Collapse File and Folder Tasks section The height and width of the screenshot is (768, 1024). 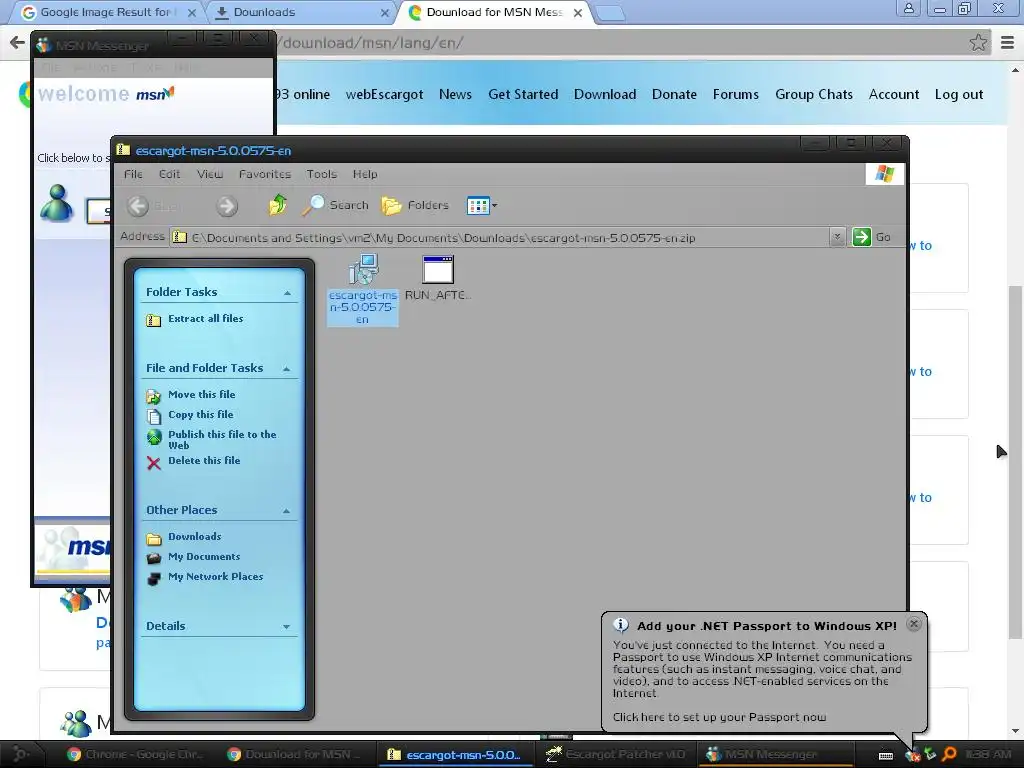[x=286, y=369]
